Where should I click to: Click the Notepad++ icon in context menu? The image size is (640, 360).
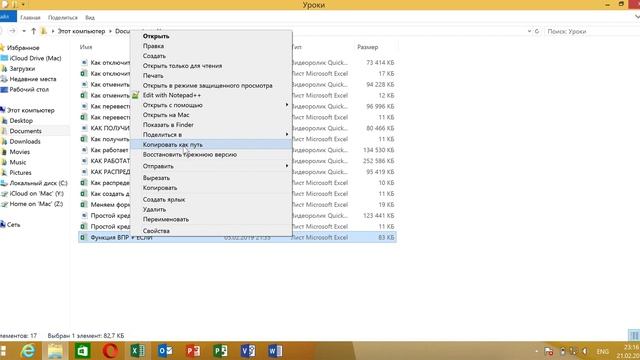tap(136, 95)
